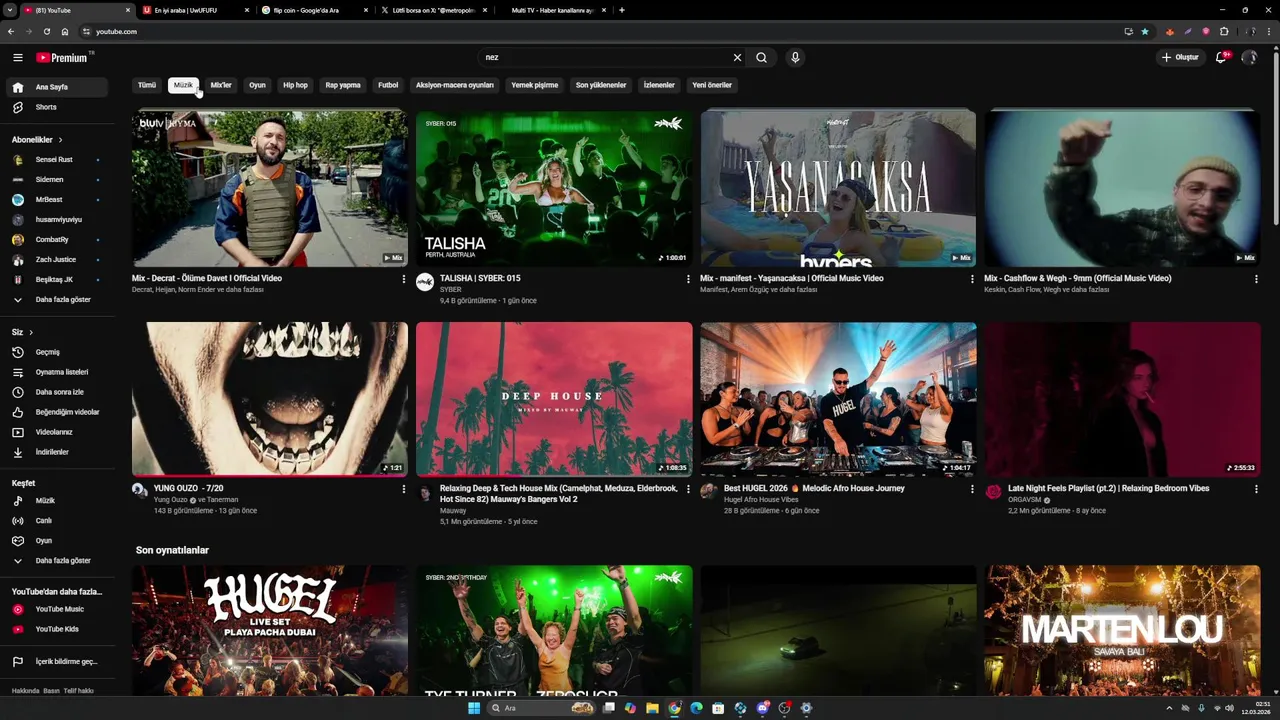The width and height of the screenshot is (1280, 720).
Task: Open Oyun under Keşfet in sidebar
Action: (x=56, y=540)
